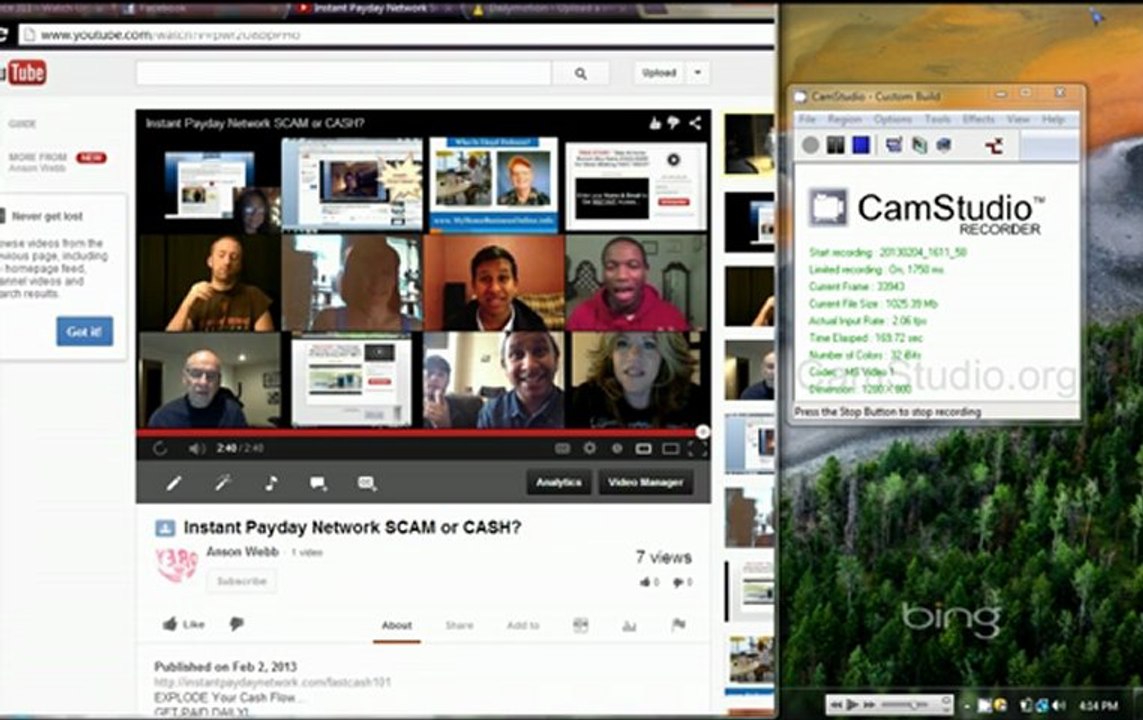Click the volume slider in taskbar media toolbar
Image resolution: width=1143 pixels, height=720 pixels.
(x=905, y=705)
